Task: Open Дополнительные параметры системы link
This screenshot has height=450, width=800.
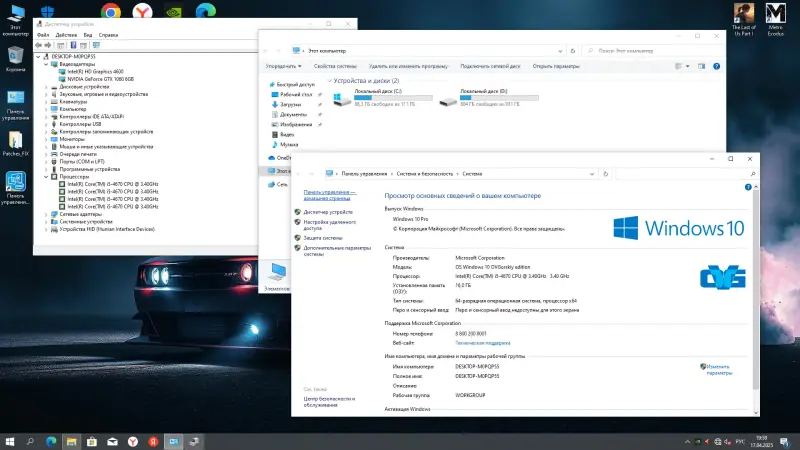Action: click(x=337, y=251)
